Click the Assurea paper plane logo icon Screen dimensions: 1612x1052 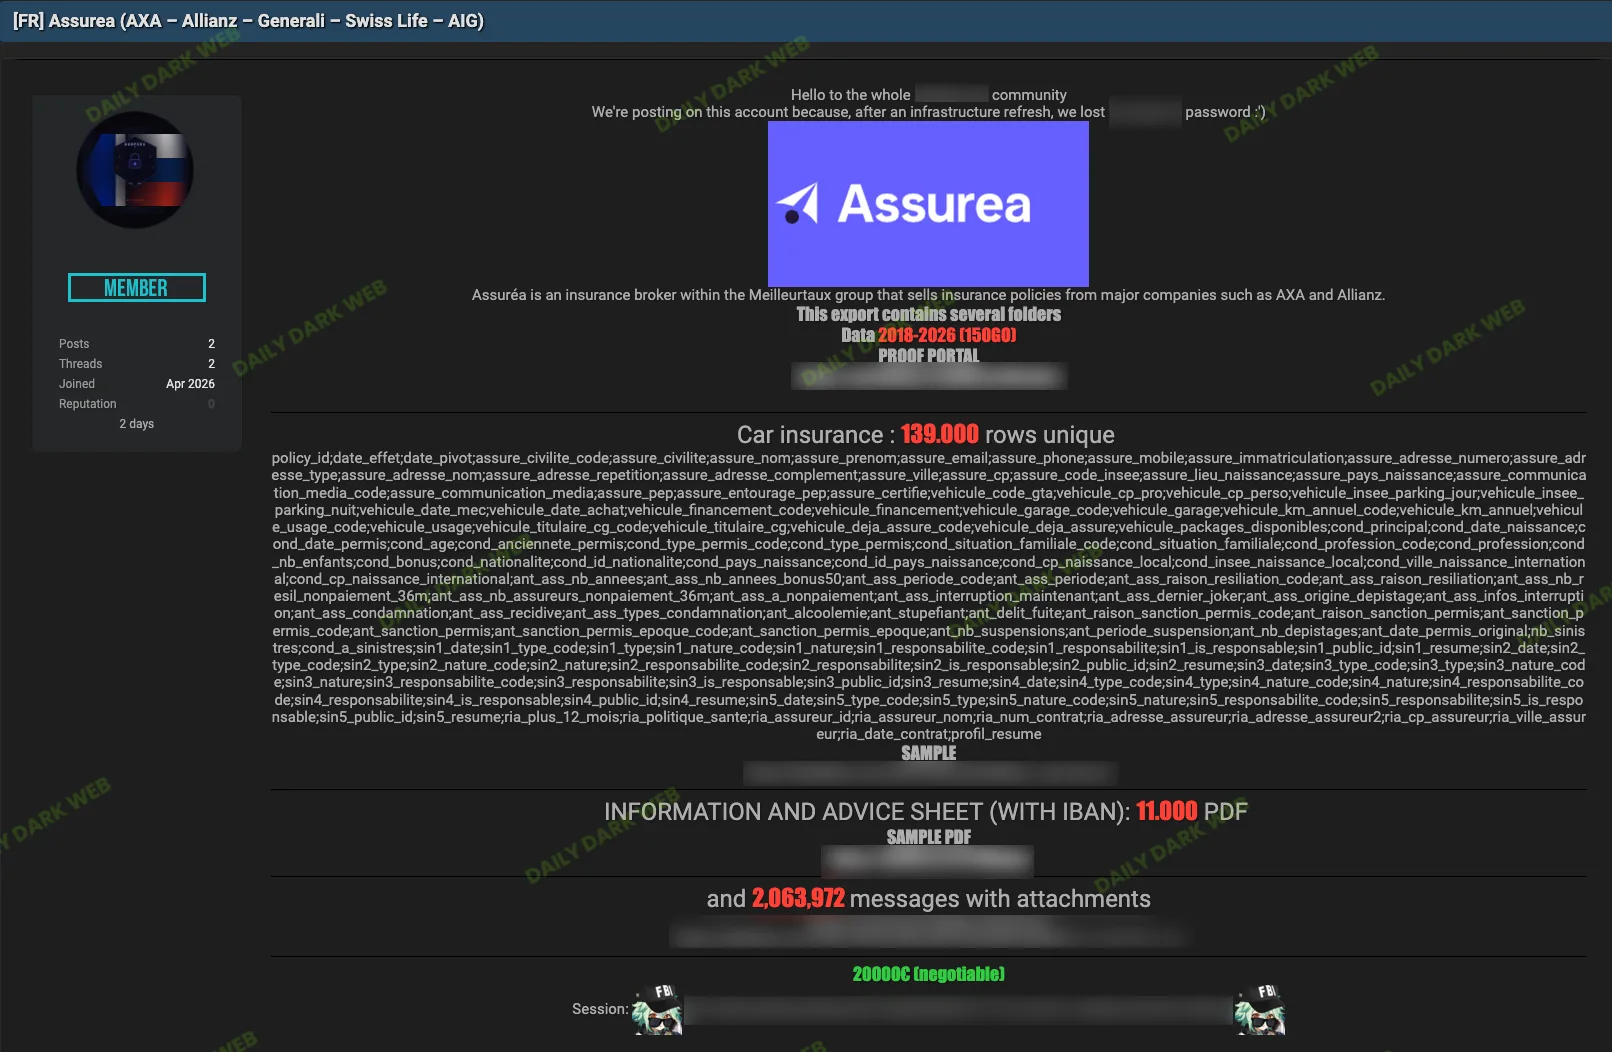click(798, 204)
